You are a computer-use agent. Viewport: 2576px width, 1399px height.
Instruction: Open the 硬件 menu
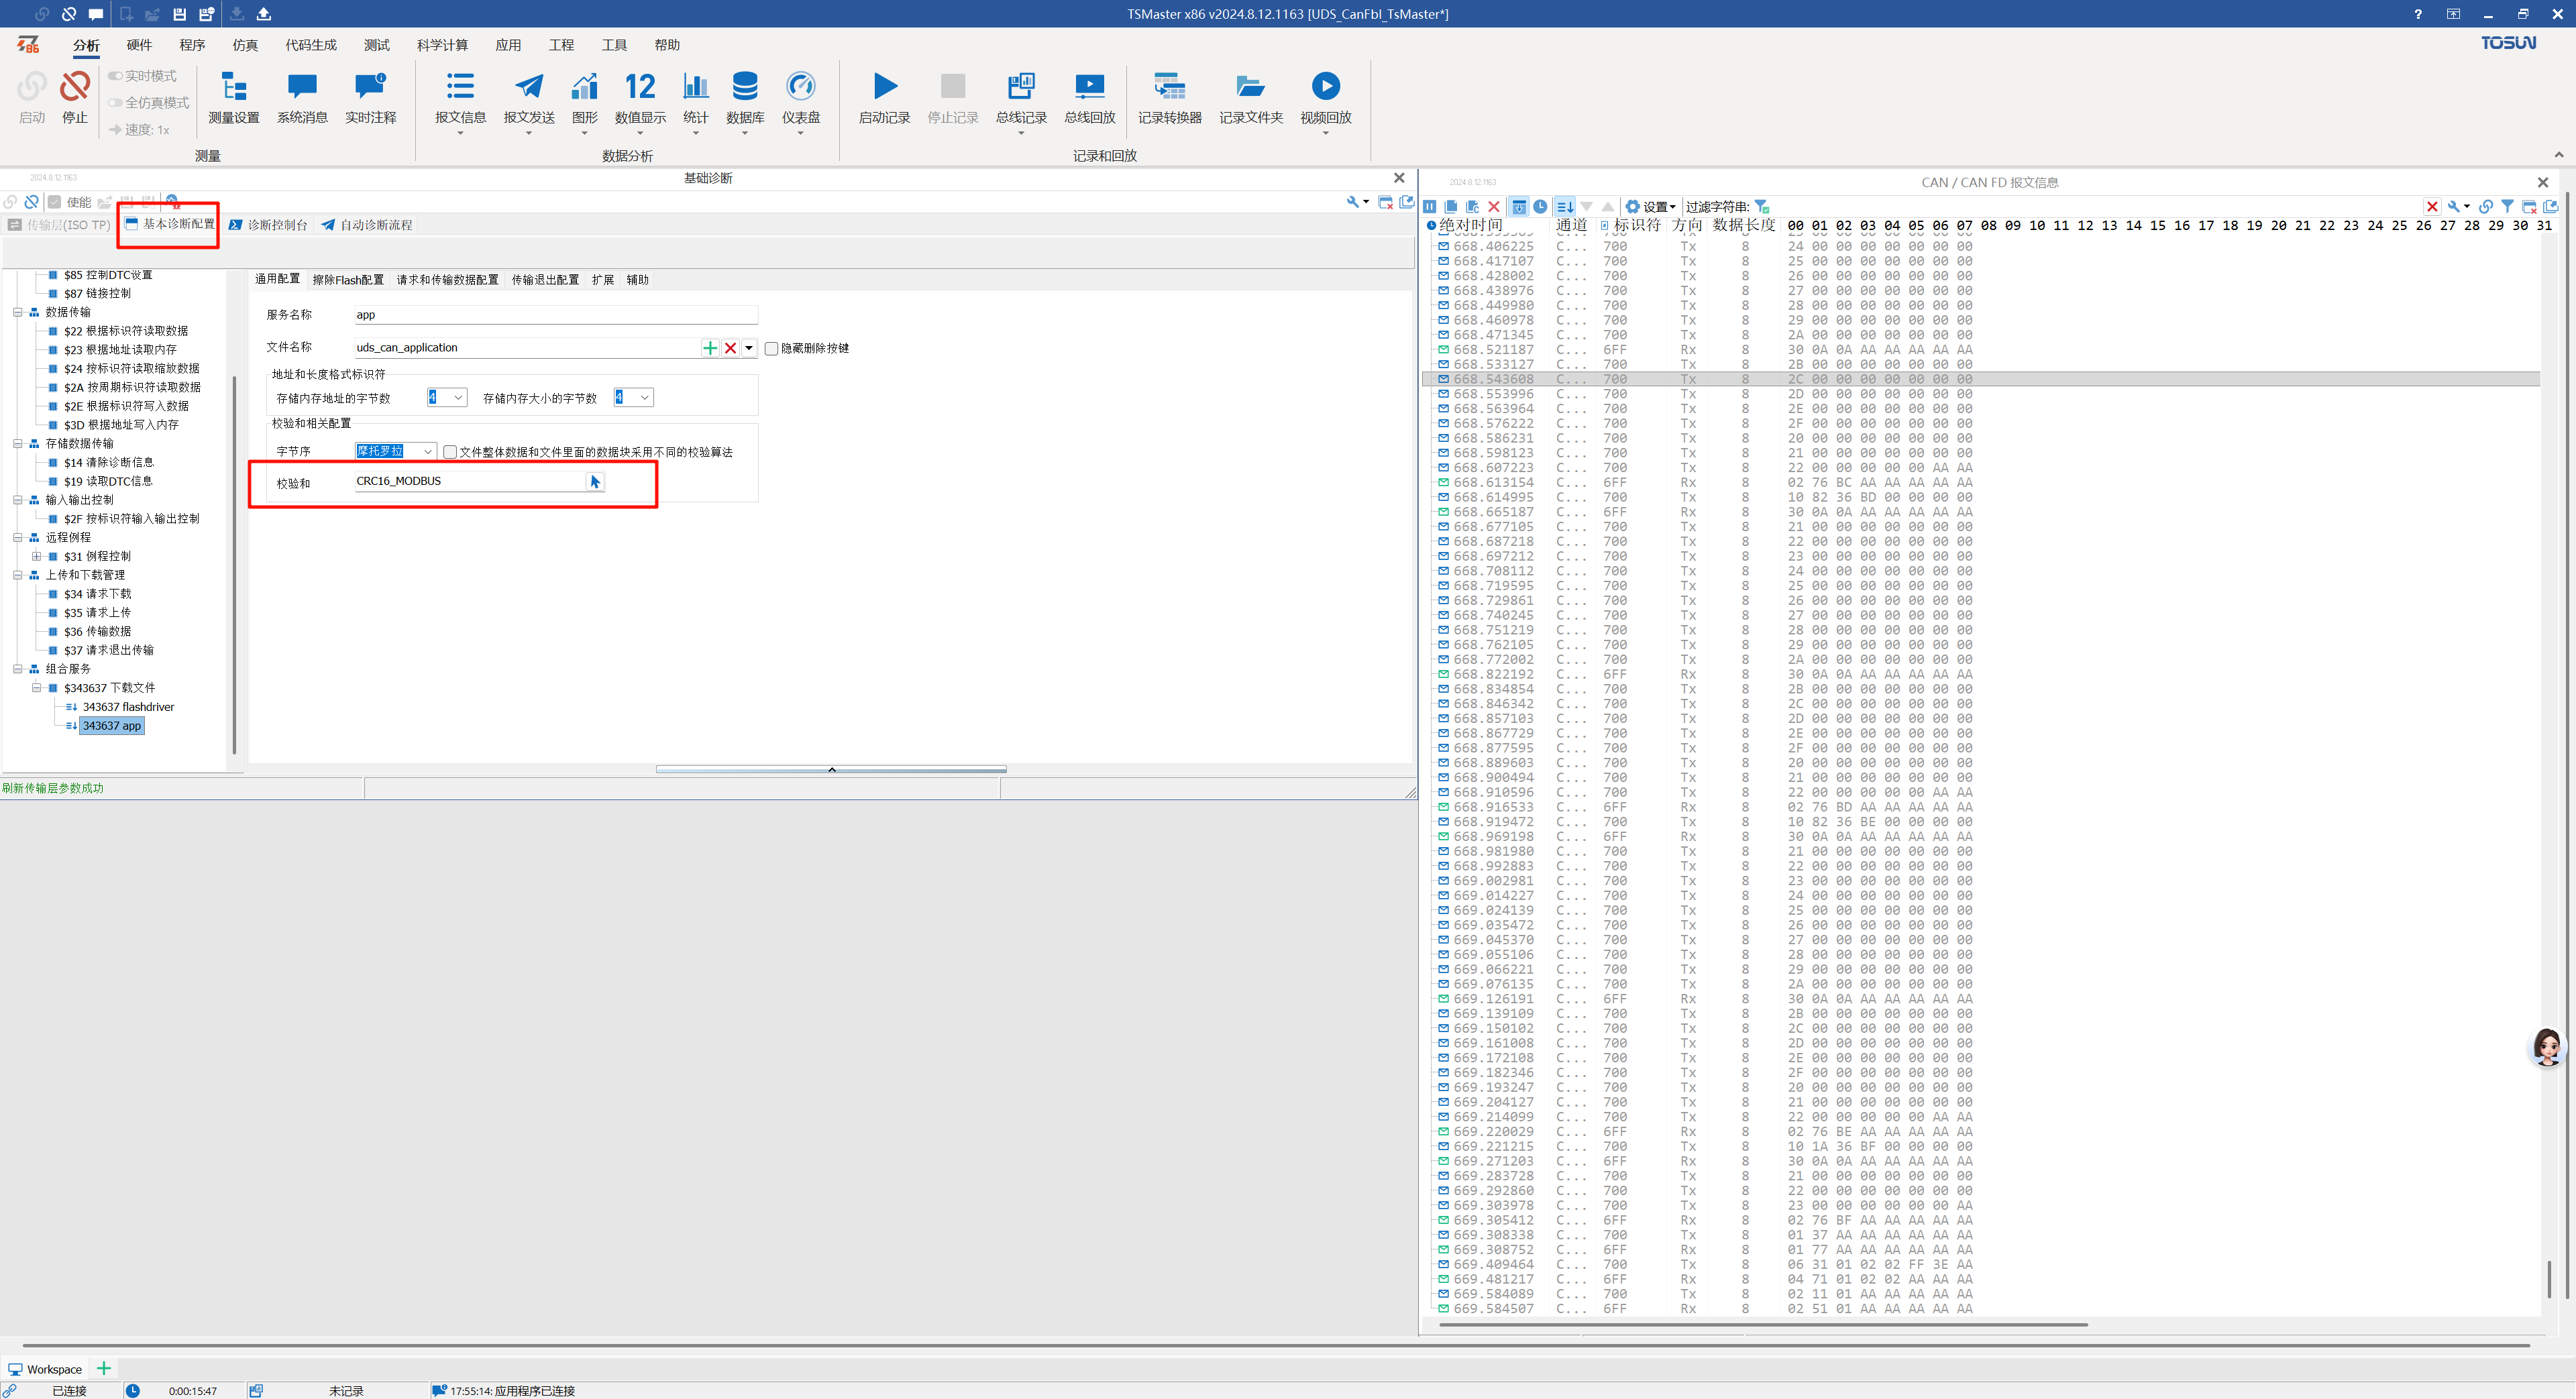click(139, 45)
